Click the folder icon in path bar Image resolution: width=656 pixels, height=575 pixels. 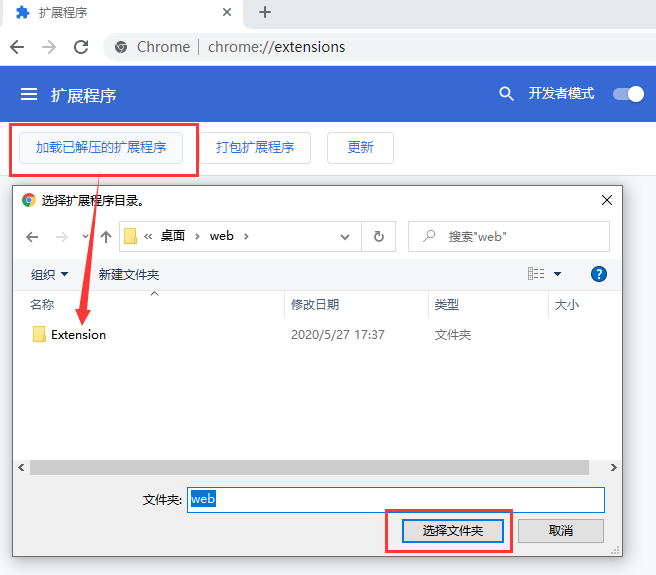pyautogui.click(x=130, y=236)
